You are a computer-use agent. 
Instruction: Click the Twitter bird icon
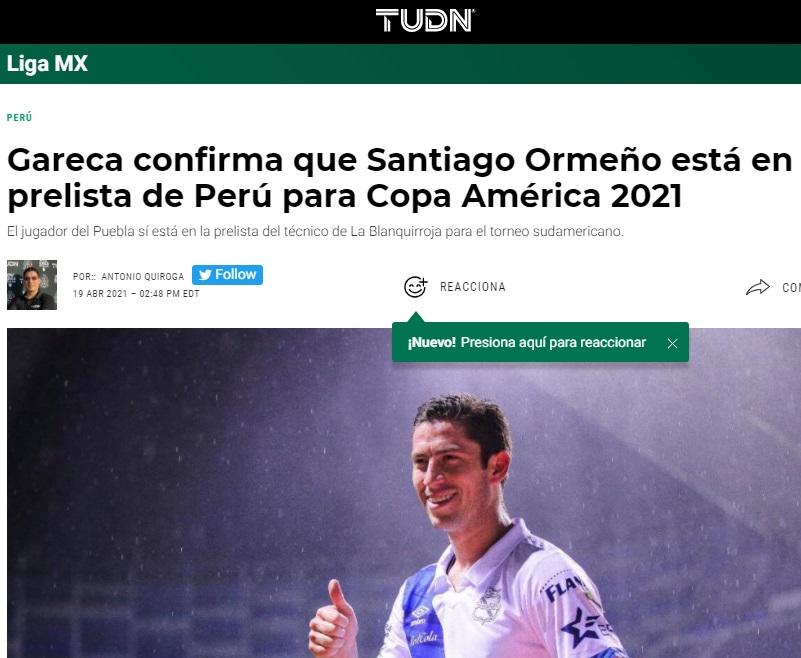205,275
